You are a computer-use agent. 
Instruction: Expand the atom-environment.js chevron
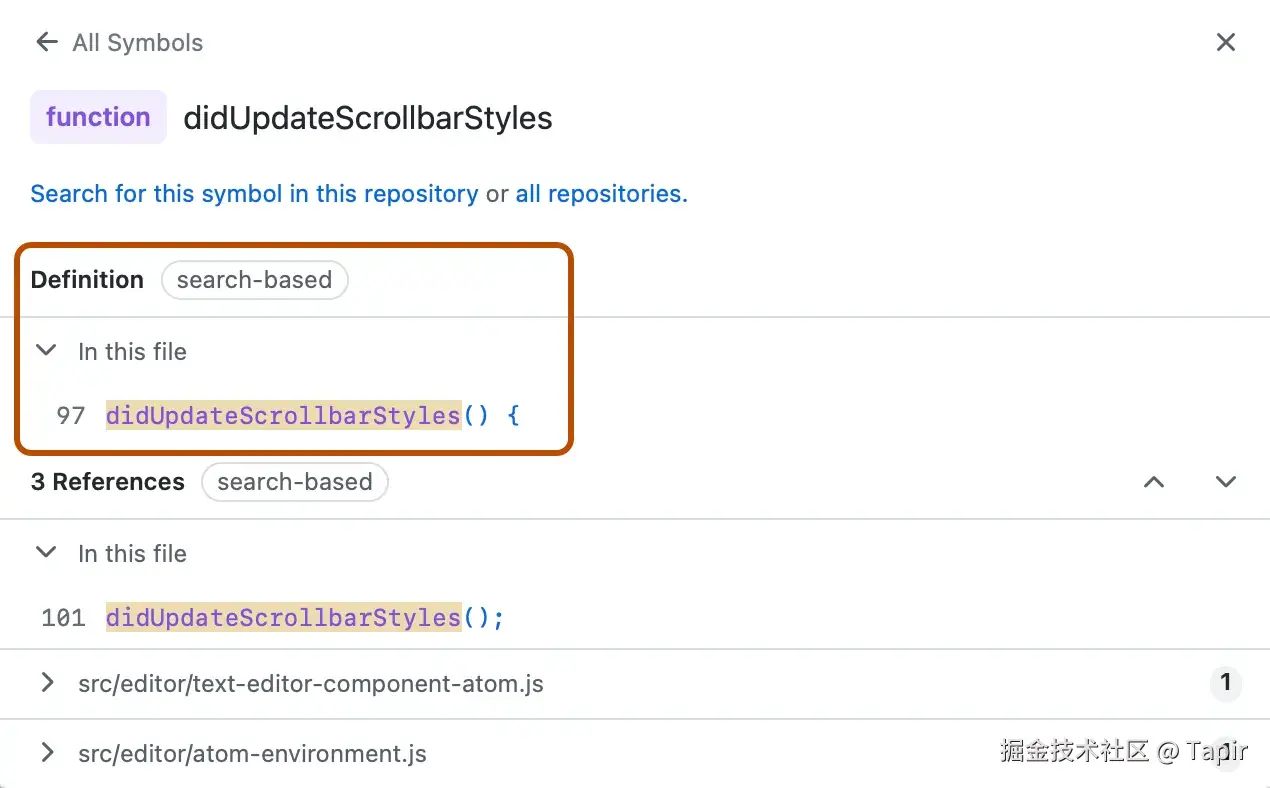click(46, 753)
